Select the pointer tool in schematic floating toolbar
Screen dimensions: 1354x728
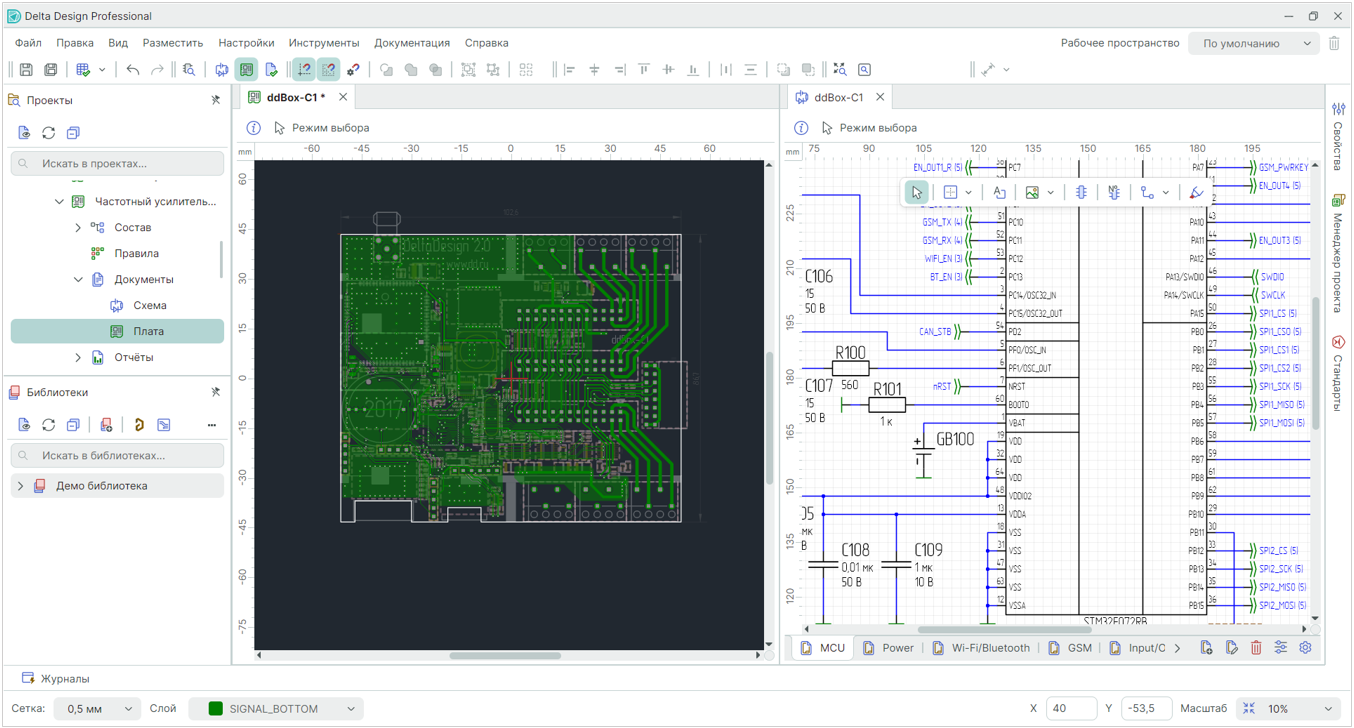point(916,192)
